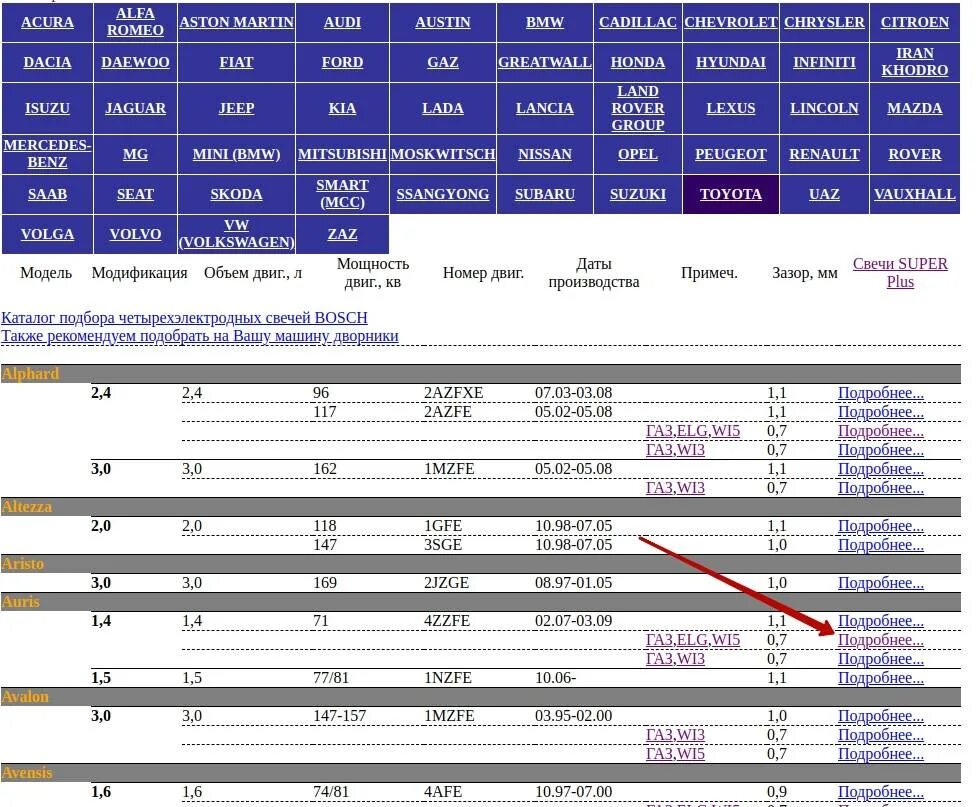Open the CHEVROLET brand page
The height and width of the screenshot is (807, 980).
click(x=731, y=22)
